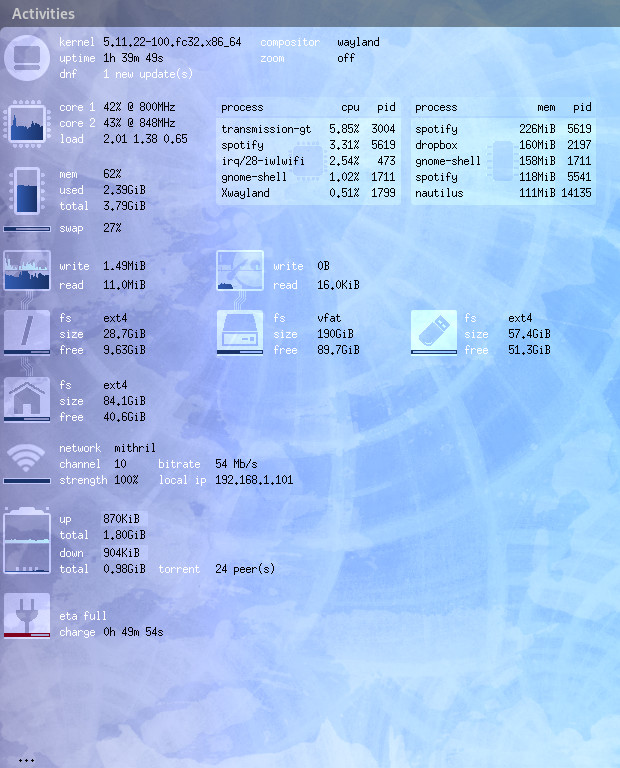Click the network upload/download graph icon

coord(27,540)
